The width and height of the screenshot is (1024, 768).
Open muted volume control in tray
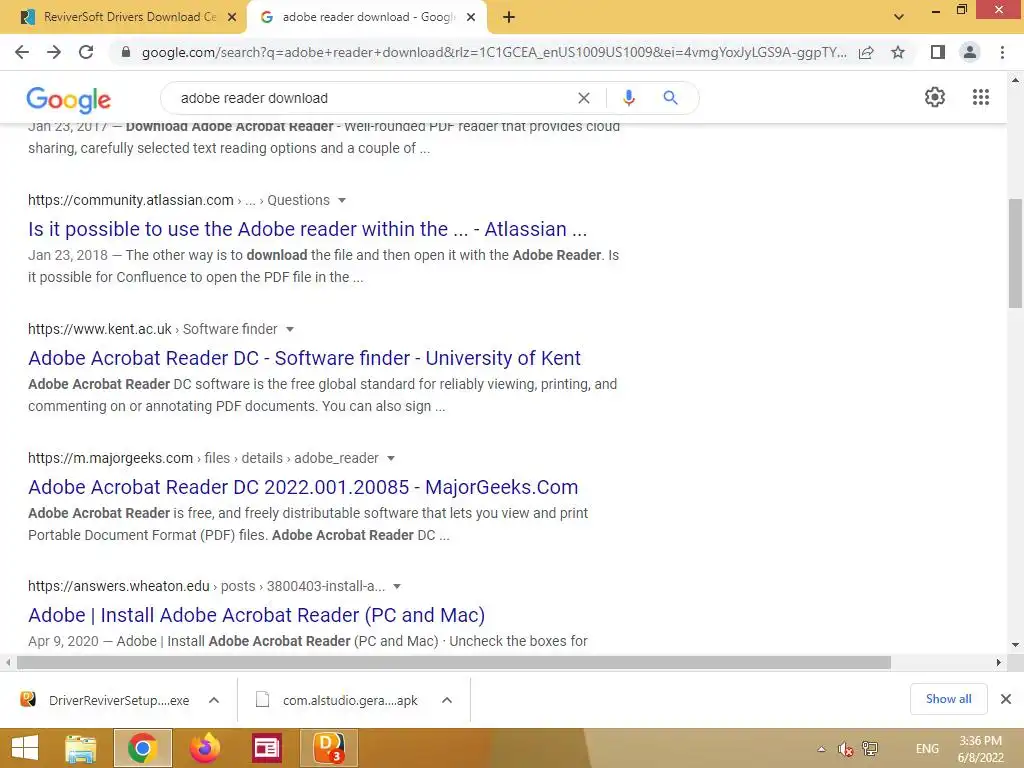[846, 749]
